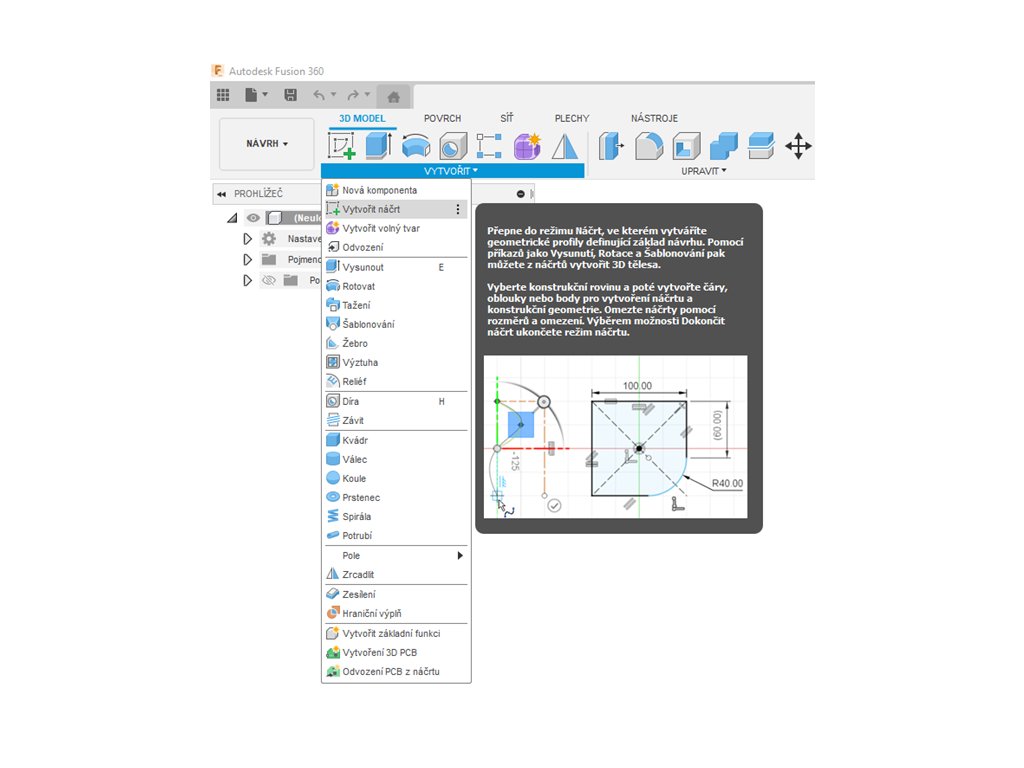
Task: Click the combine toolbar icon
Action: (724, 146)
